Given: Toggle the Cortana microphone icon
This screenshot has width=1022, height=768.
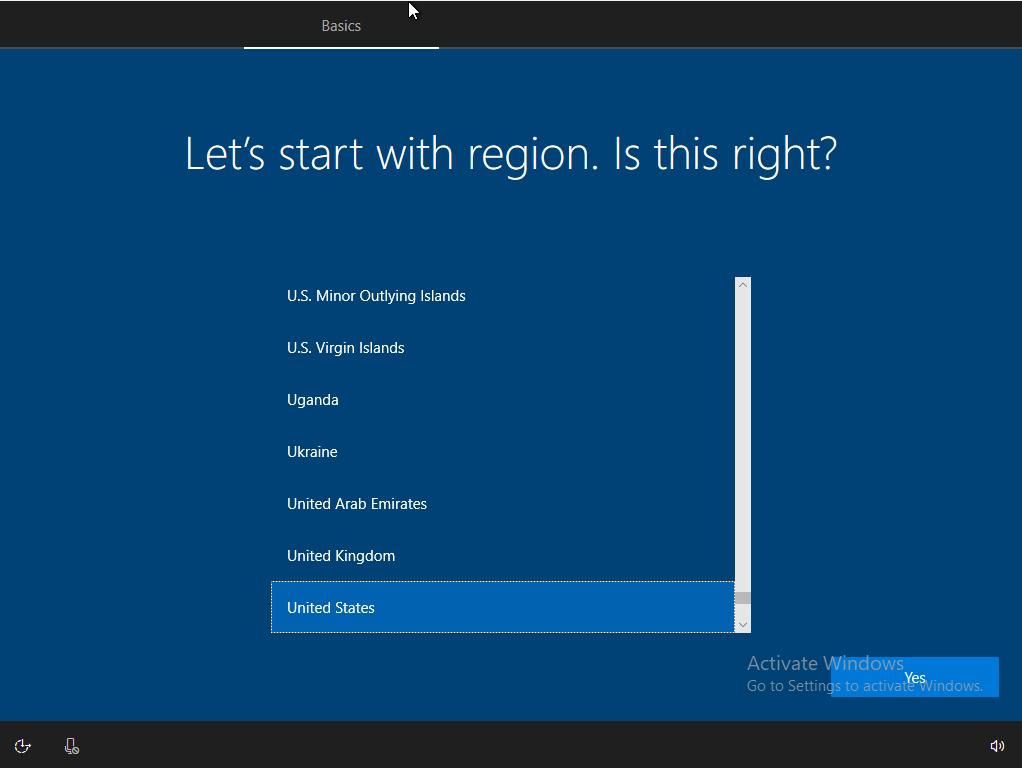Looking at the screenshot, I should [x=72, y=746].
